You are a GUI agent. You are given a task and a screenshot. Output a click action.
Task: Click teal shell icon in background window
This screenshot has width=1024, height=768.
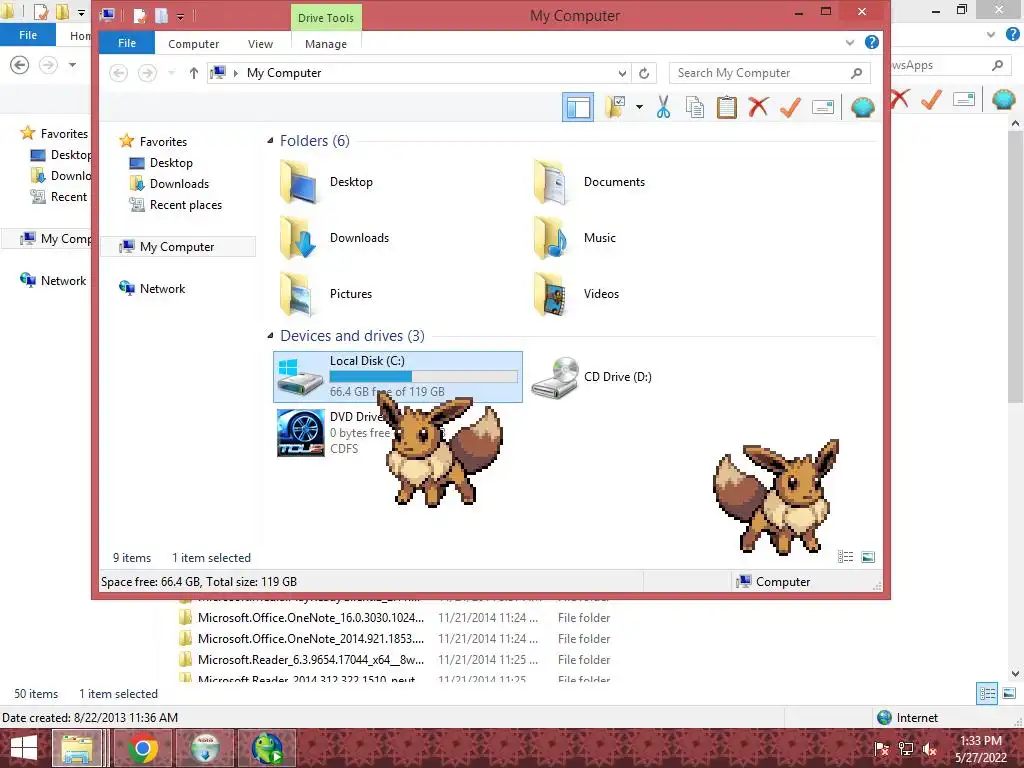coord(1004,99)
